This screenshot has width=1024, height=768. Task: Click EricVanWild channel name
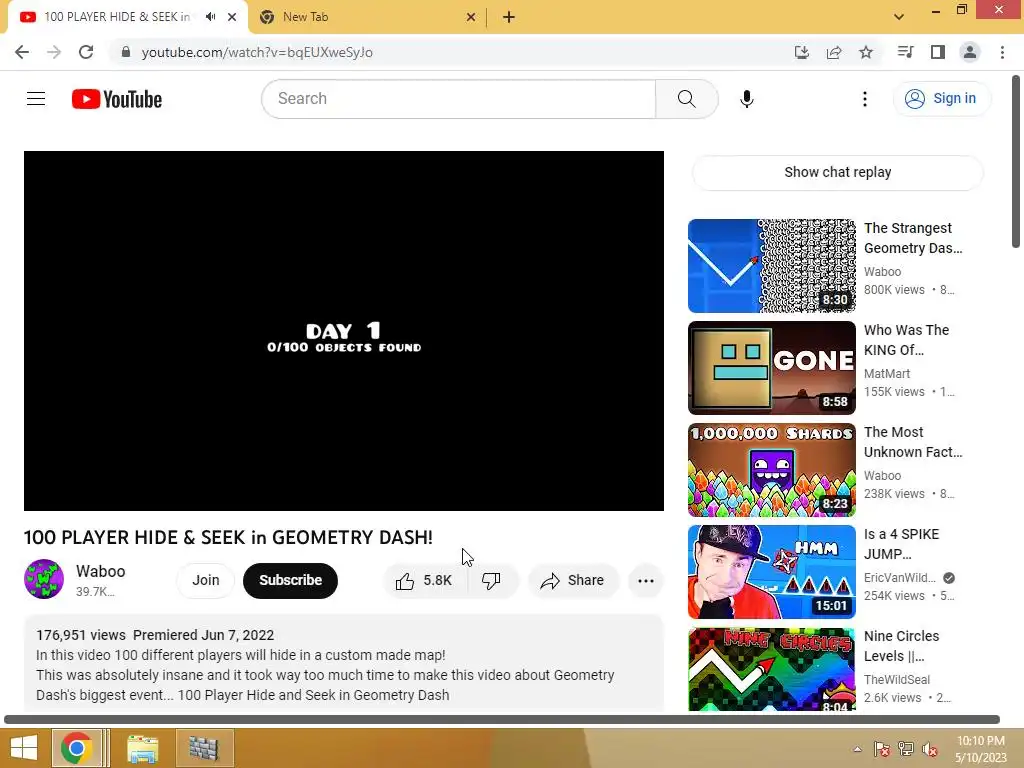click(x=900, y=578)
